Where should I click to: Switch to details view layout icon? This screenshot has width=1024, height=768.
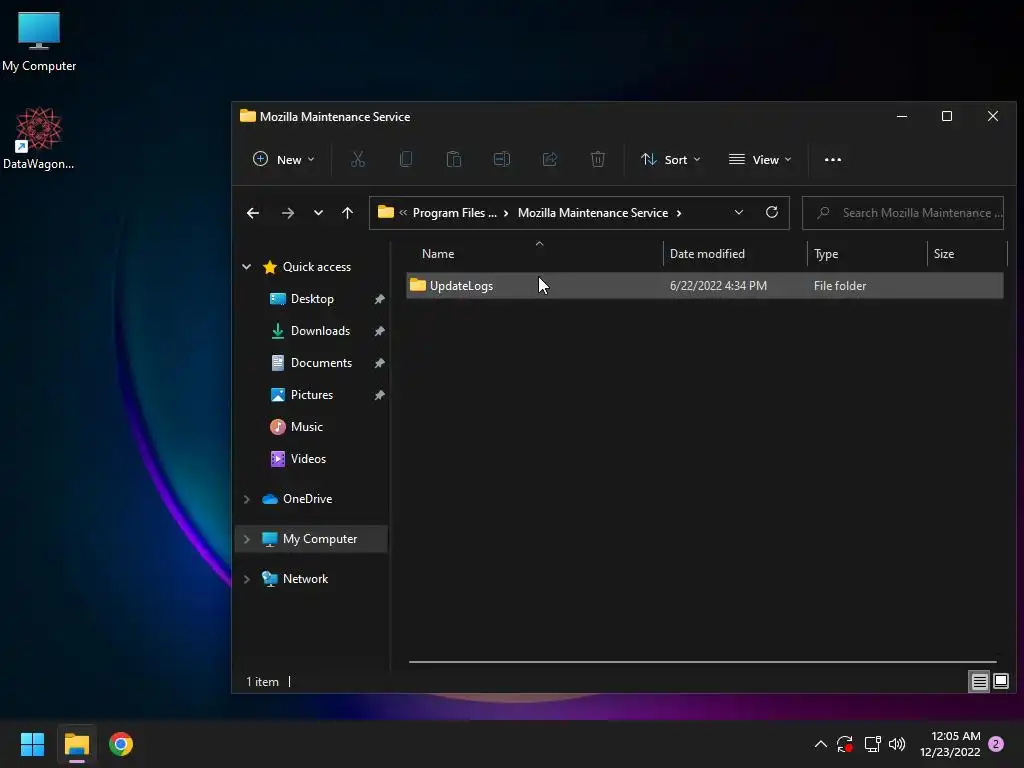pos(980,682)
